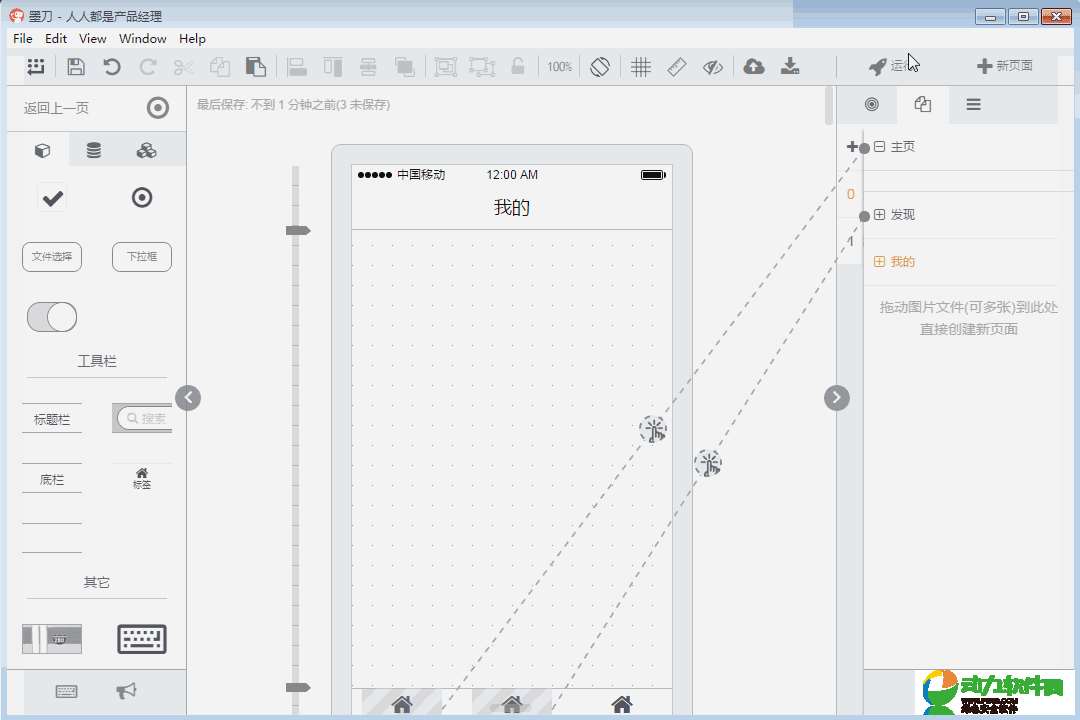
Task: Pick the search box widget
Action: tap(142, 418)
